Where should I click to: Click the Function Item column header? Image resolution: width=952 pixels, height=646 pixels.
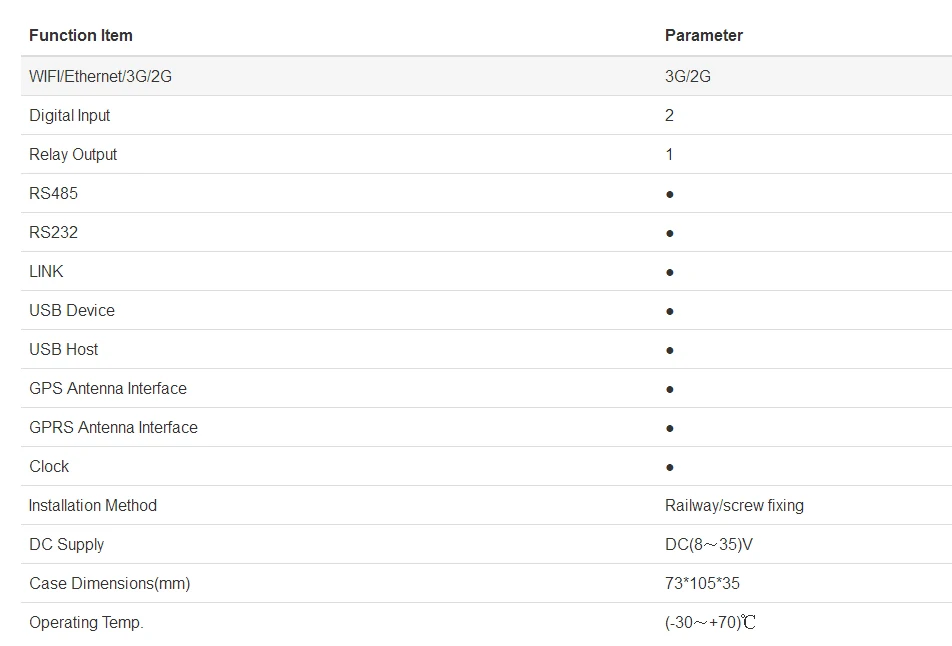tap(81, 36)
